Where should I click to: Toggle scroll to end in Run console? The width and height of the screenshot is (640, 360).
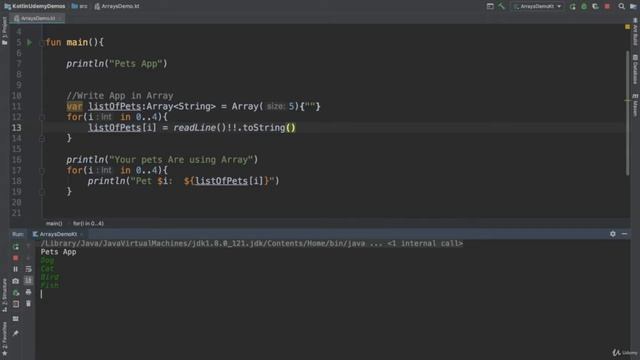pyautogui.click(x=28, y=281)
